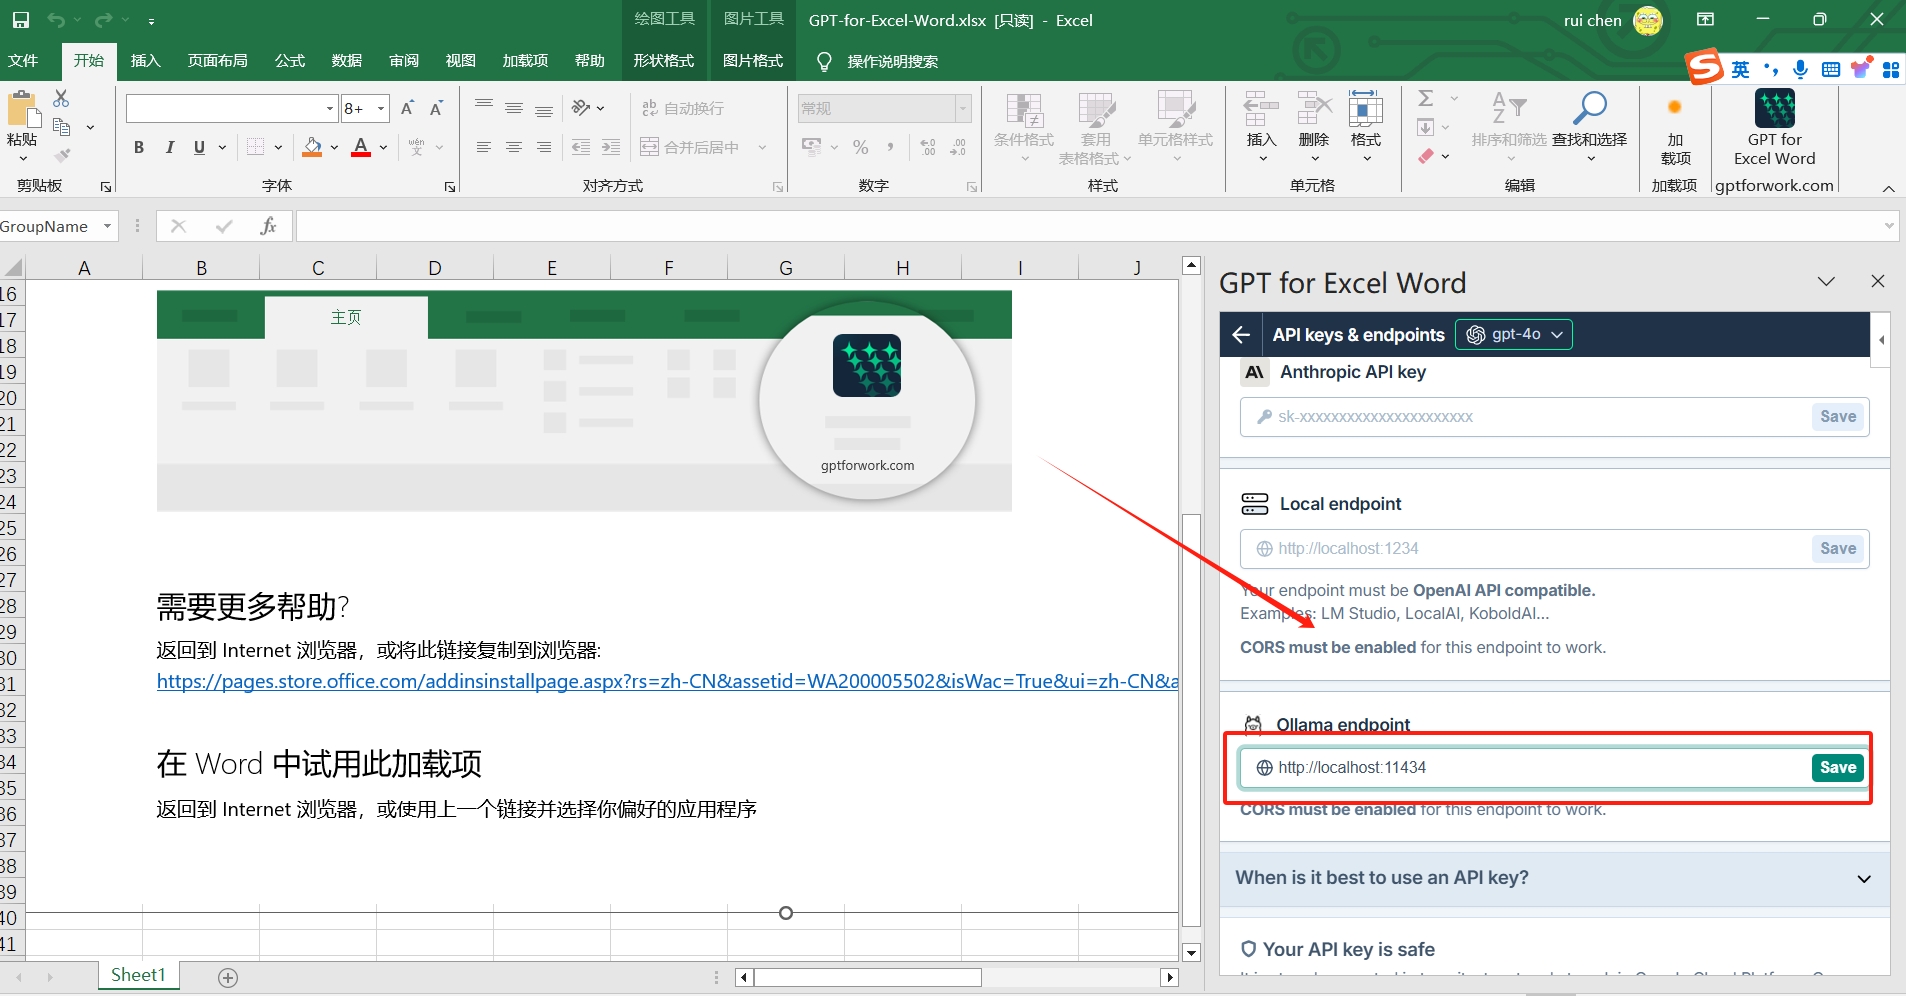The width and height of the screenshot is (1906, 996).
Task: Apply the red font color A
Action: click(362, 147)
